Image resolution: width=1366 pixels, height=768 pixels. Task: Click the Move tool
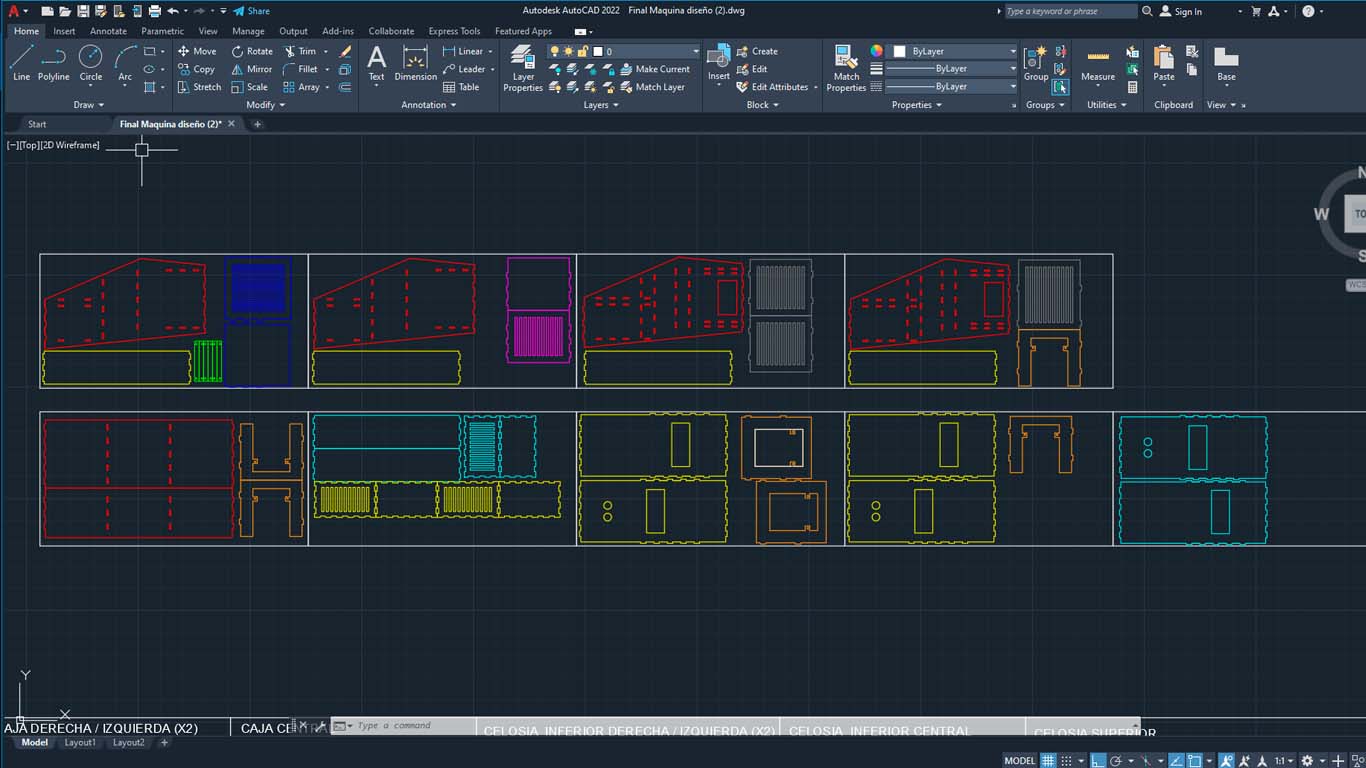(197, 51)
